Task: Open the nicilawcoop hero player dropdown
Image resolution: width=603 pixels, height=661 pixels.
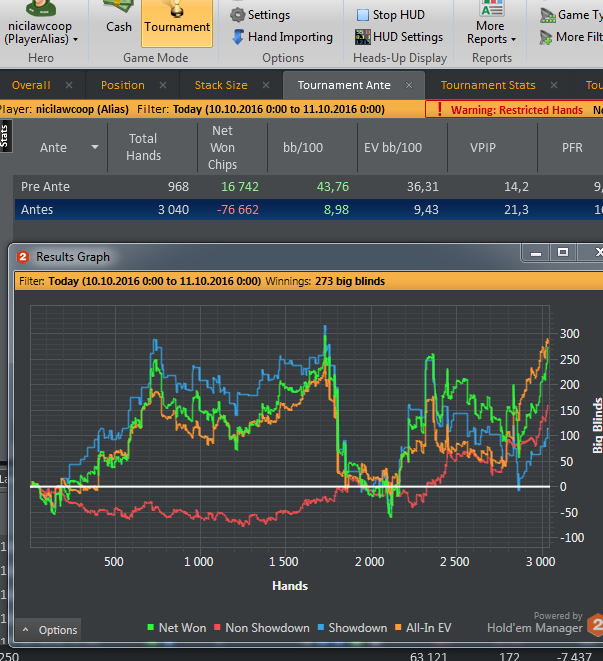Action: [x=40, y=25]
